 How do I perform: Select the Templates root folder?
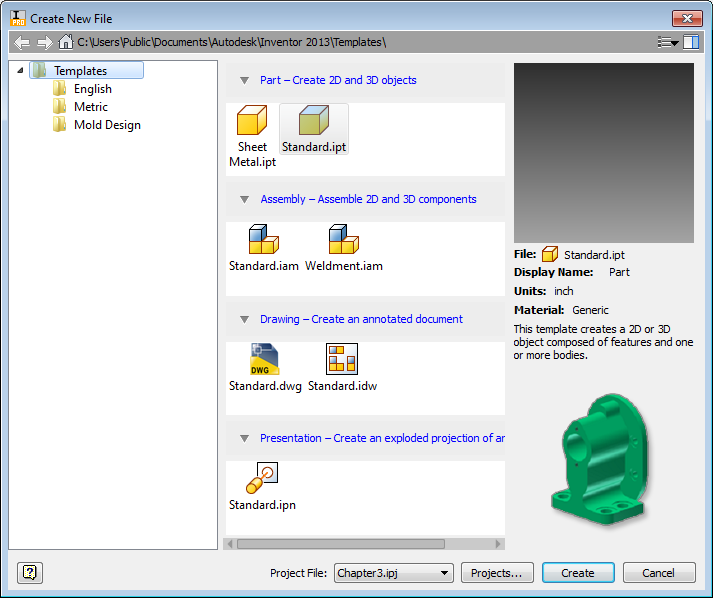pyautogui.click(x=86, y=70)
